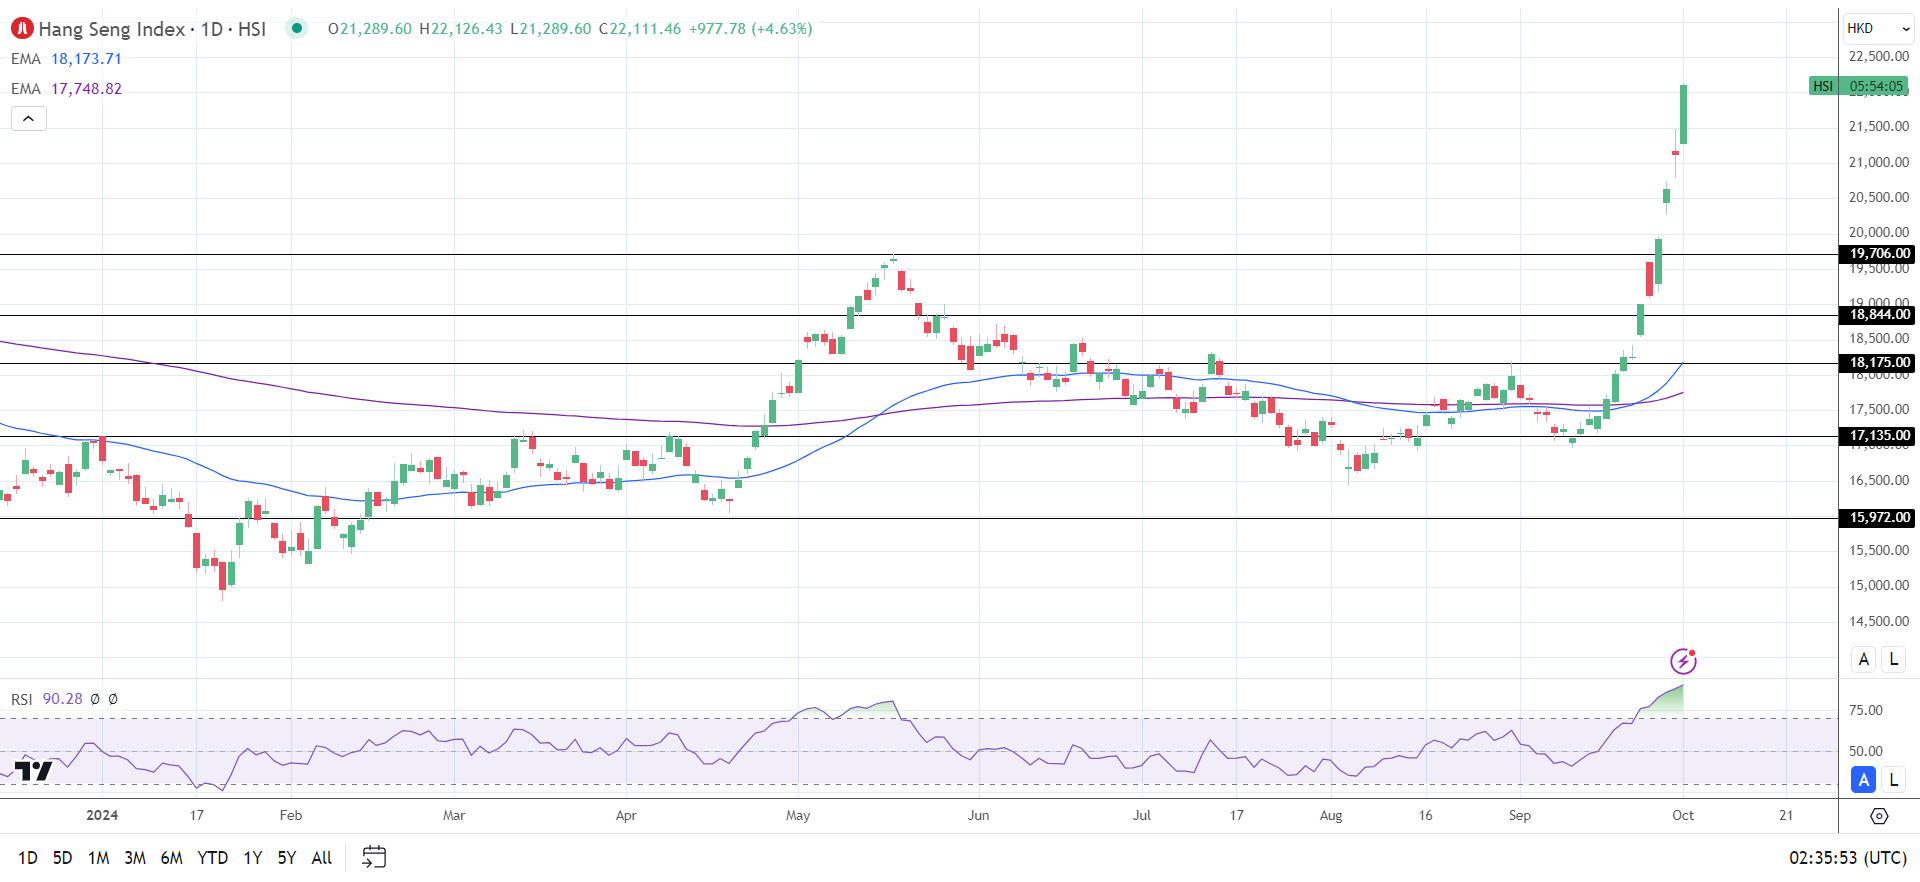Toggle auto scale A on main chart
The height and width of the screenshot is (882, 1920).
point(1864,659)
